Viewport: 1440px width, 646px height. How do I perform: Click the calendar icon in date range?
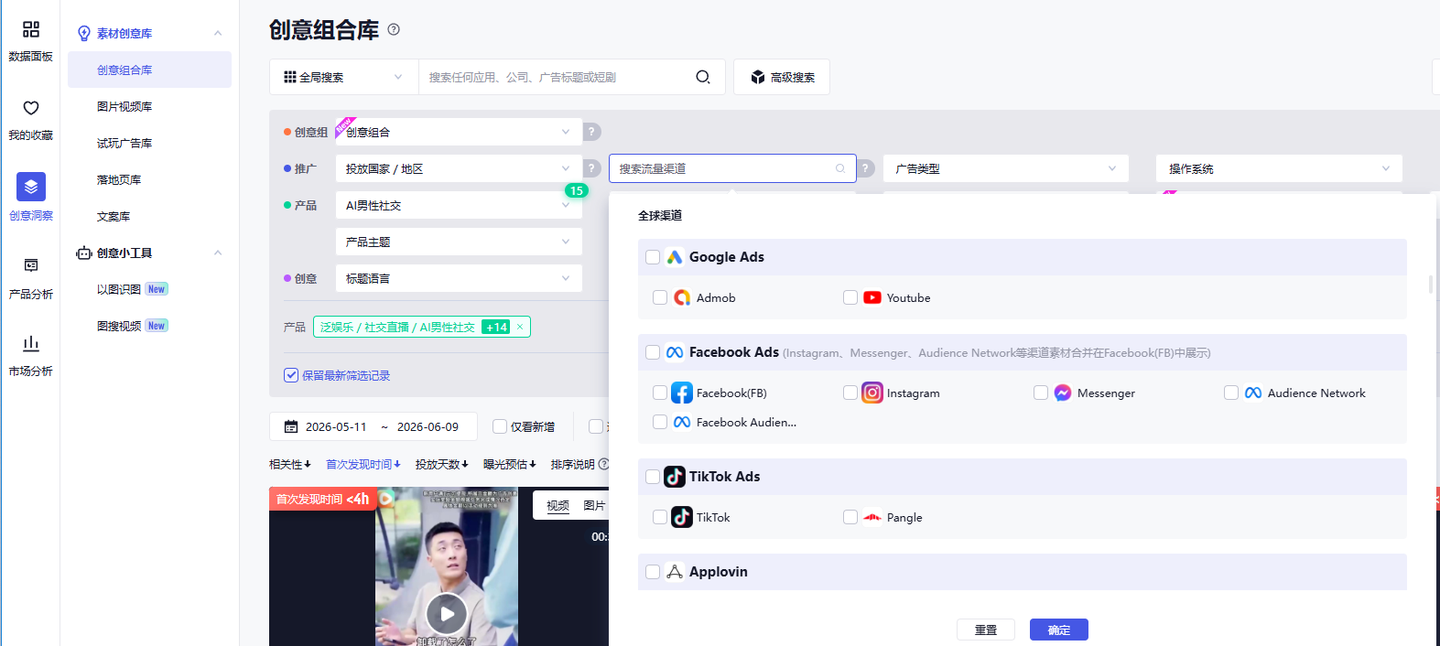click(291, 427)
